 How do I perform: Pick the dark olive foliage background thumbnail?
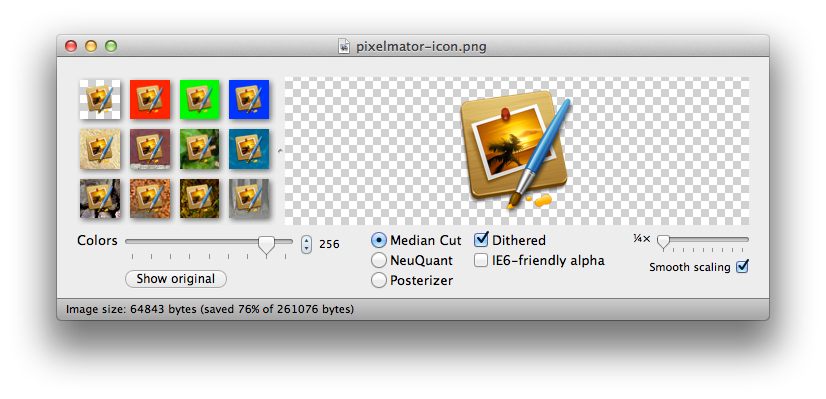tap(200, 199)
